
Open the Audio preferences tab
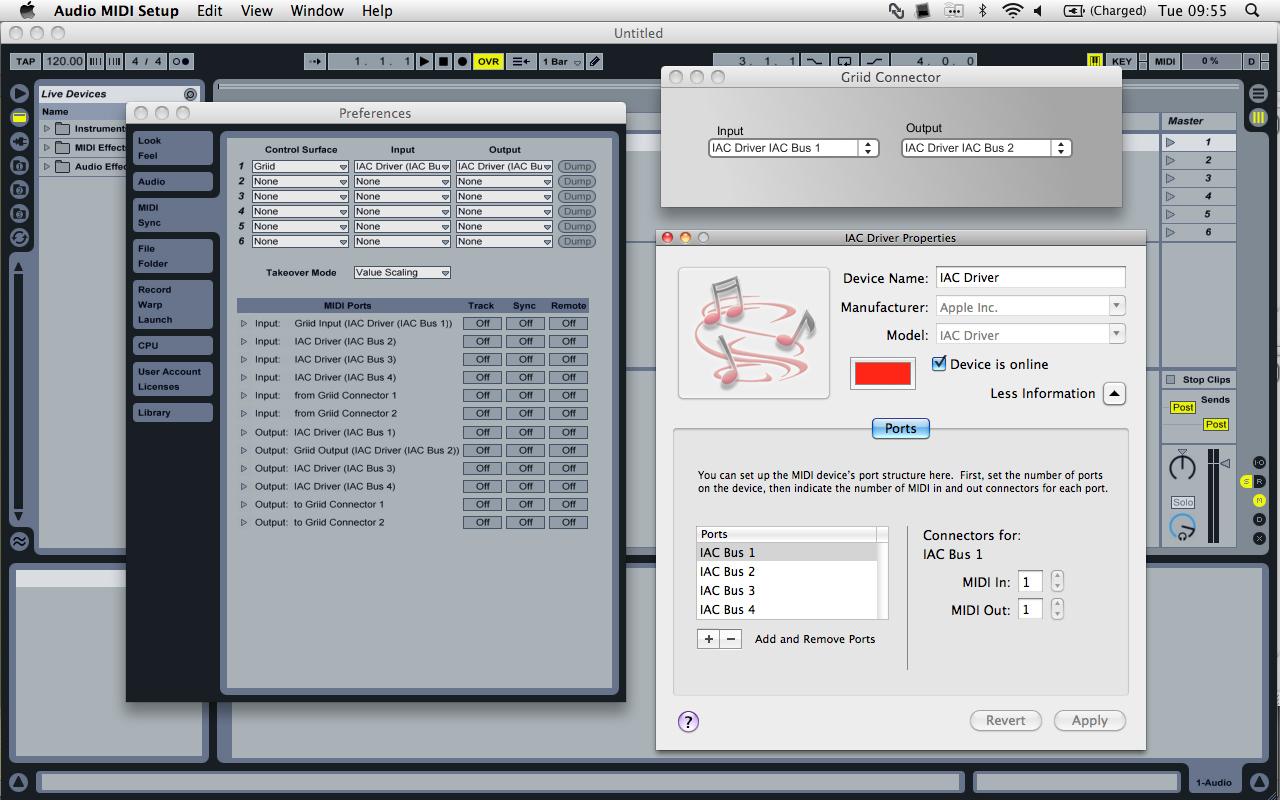[x=173, y=182]
